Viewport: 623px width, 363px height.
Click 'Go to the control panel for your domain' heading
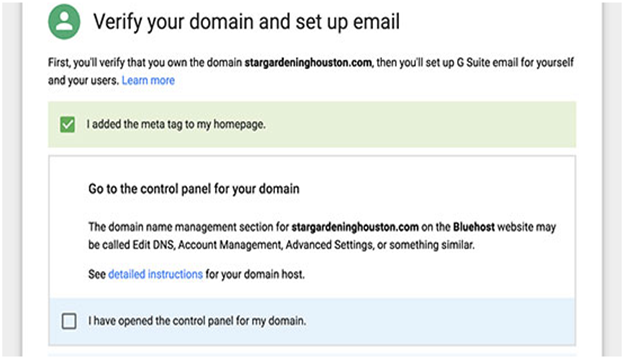(x=194, y=189)
